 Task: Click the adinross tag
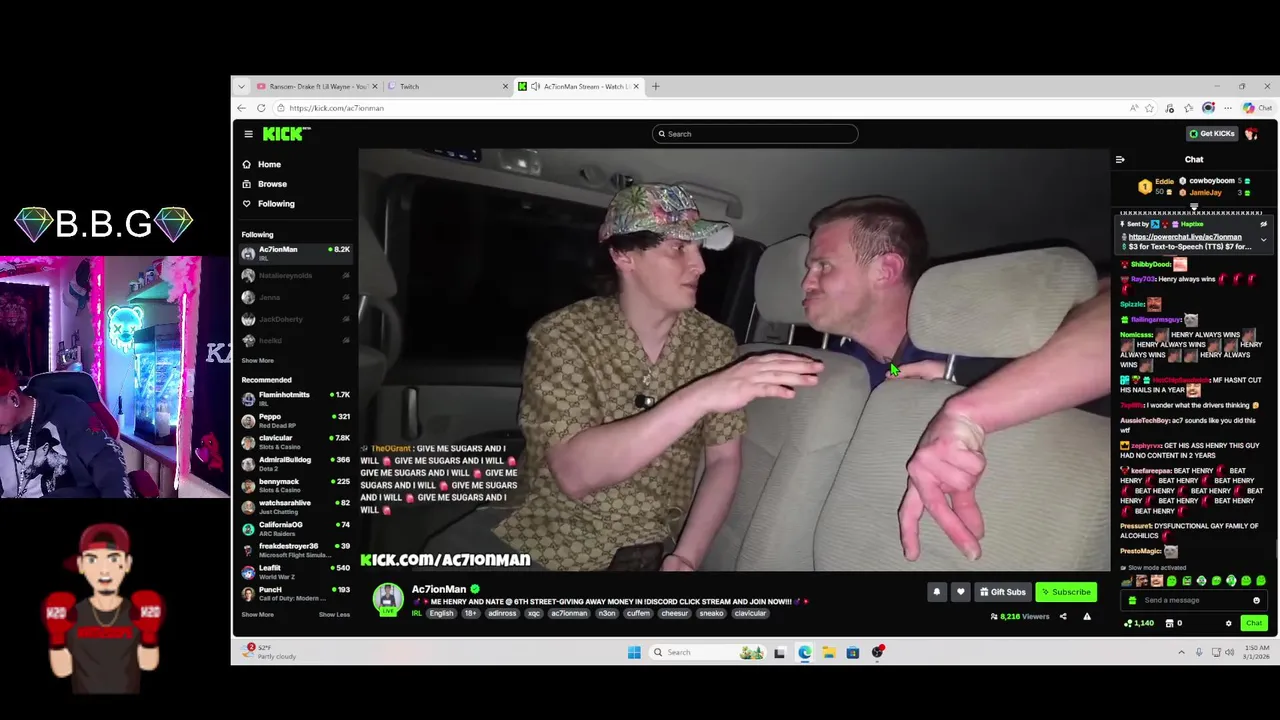pos(502,614)
